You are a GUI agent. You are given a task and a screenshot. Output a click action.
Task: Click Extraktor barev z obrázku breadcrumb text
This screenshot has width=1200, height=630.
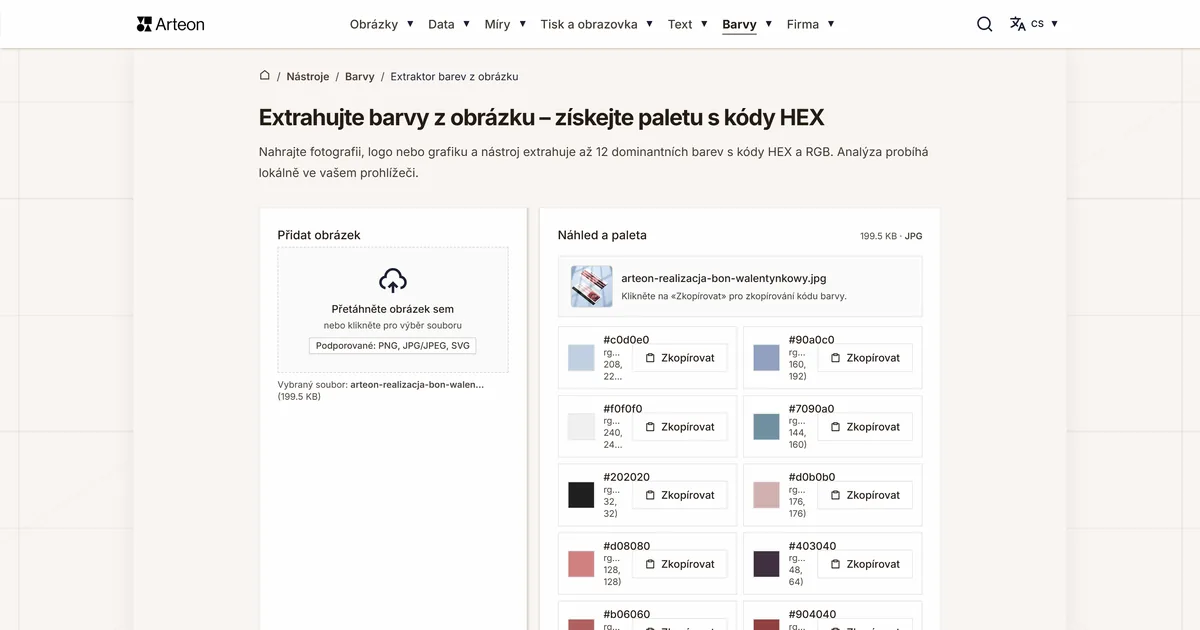[x=454, y=76]
